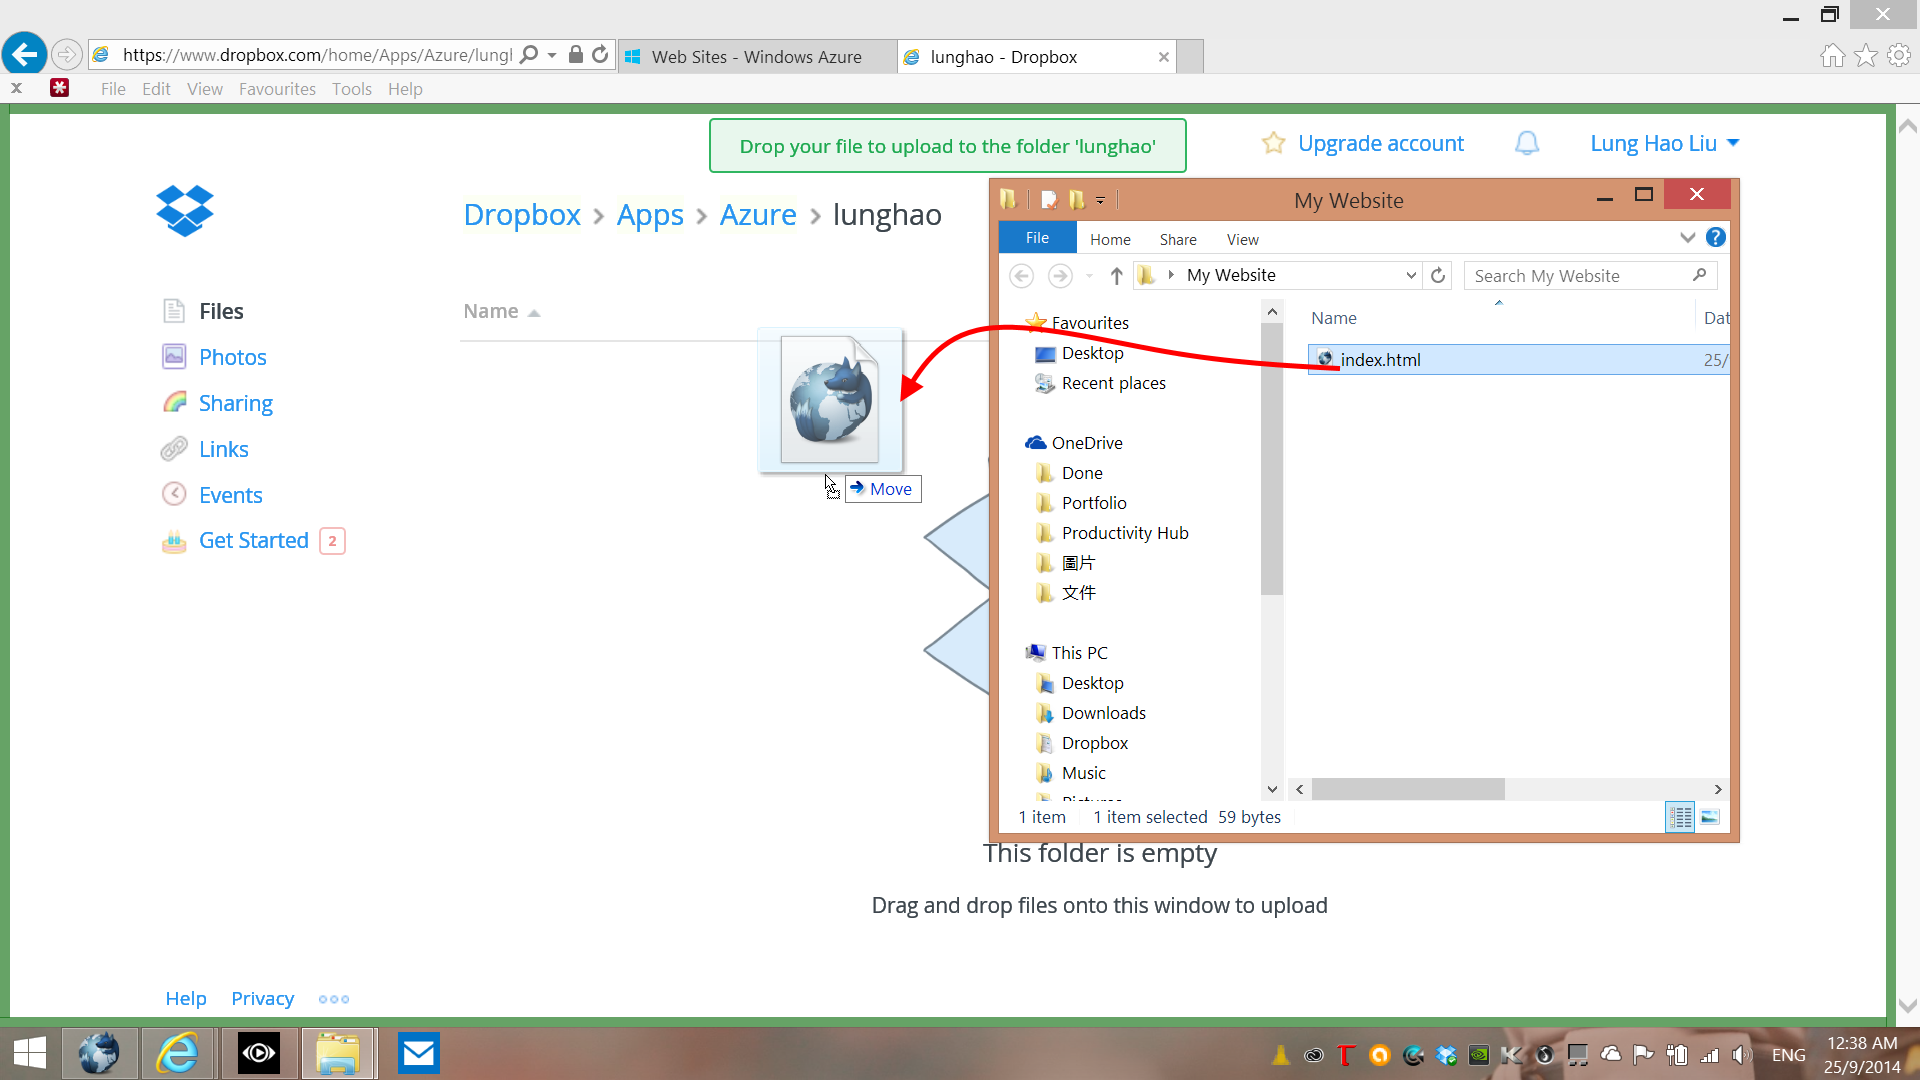
Task: Click the Upgrade account star icon
Action: click(1273, 143)
